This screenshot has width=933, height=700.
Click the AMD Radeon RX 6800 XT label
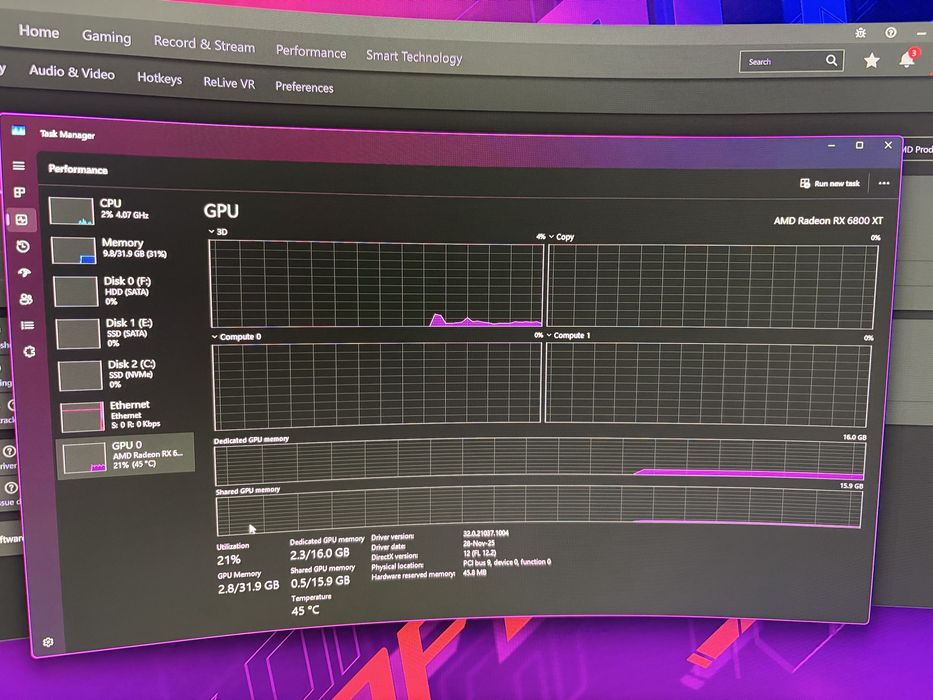tap(828, 220)
